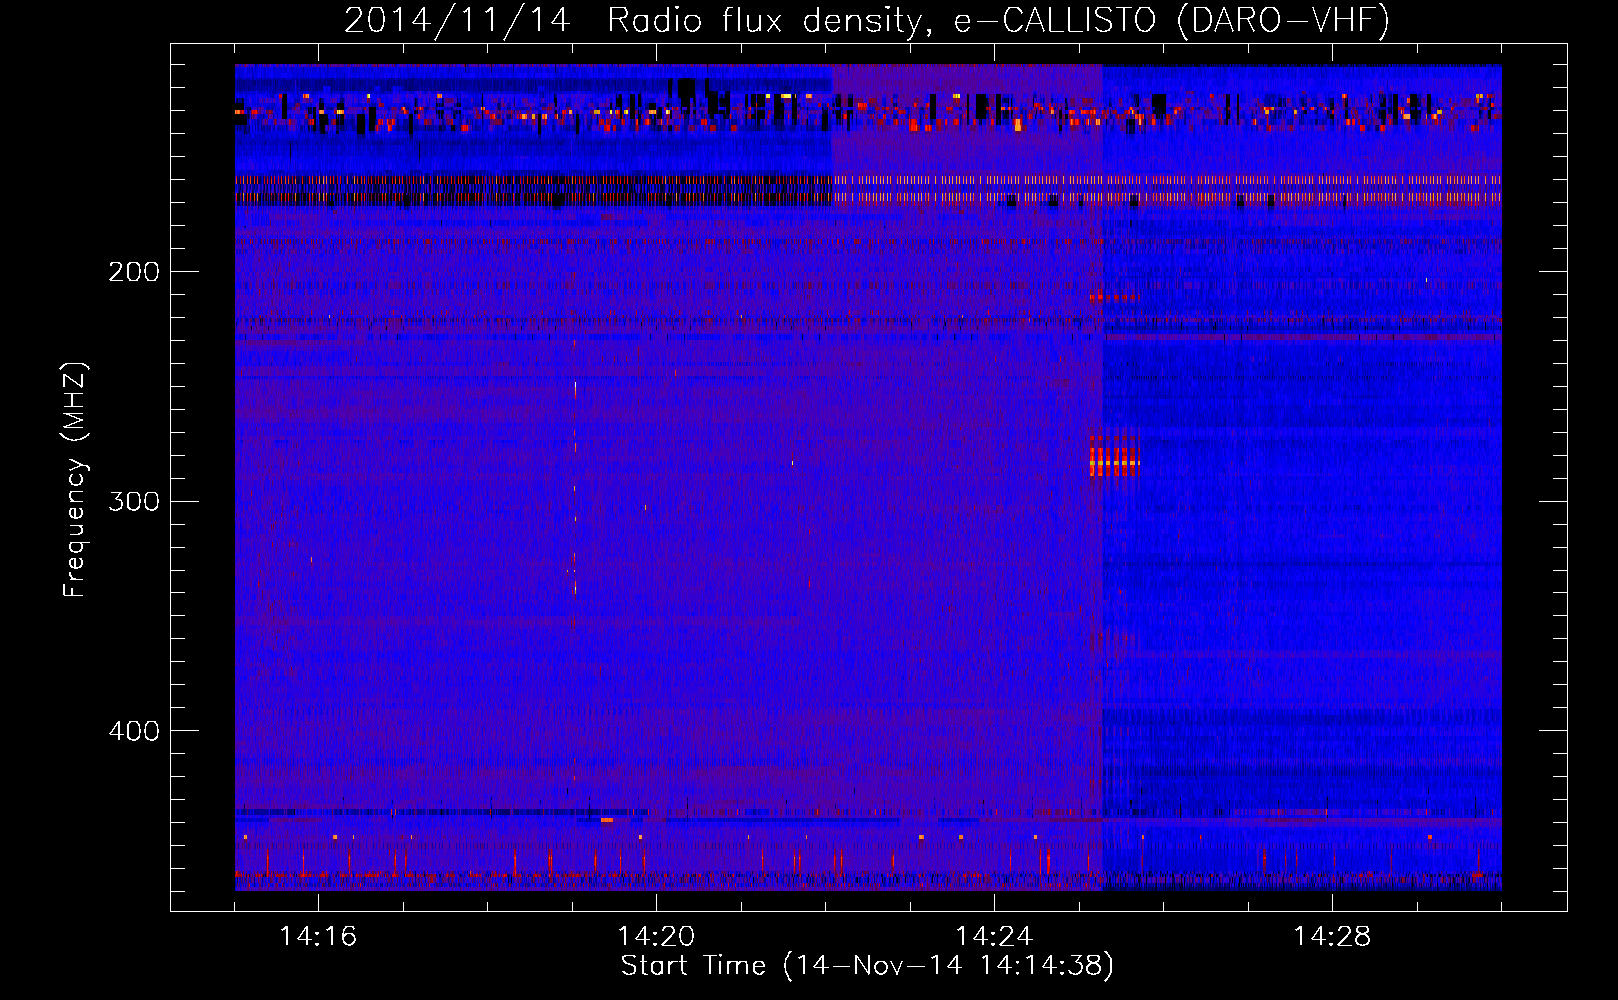Click the plot title 'Radio flux density, e-CALLISTO (DARO-VHF)'
Viewport: 1618px width, 1000px height.
998,21
